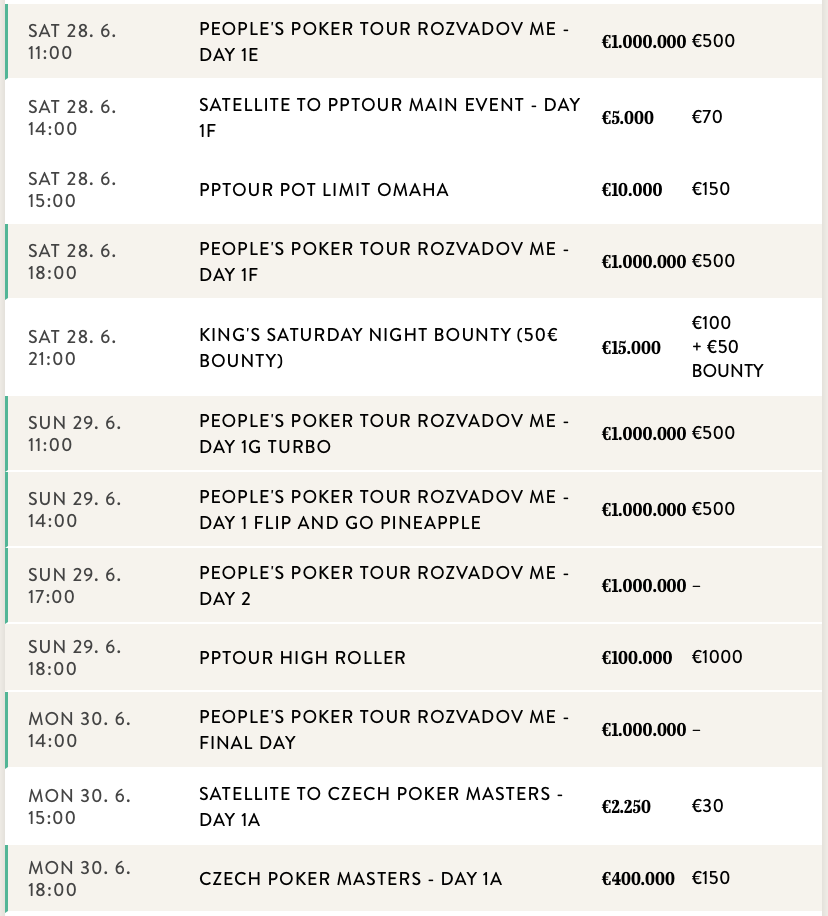Open Satellite to Czech Poker Masters Day 1A

380,806
